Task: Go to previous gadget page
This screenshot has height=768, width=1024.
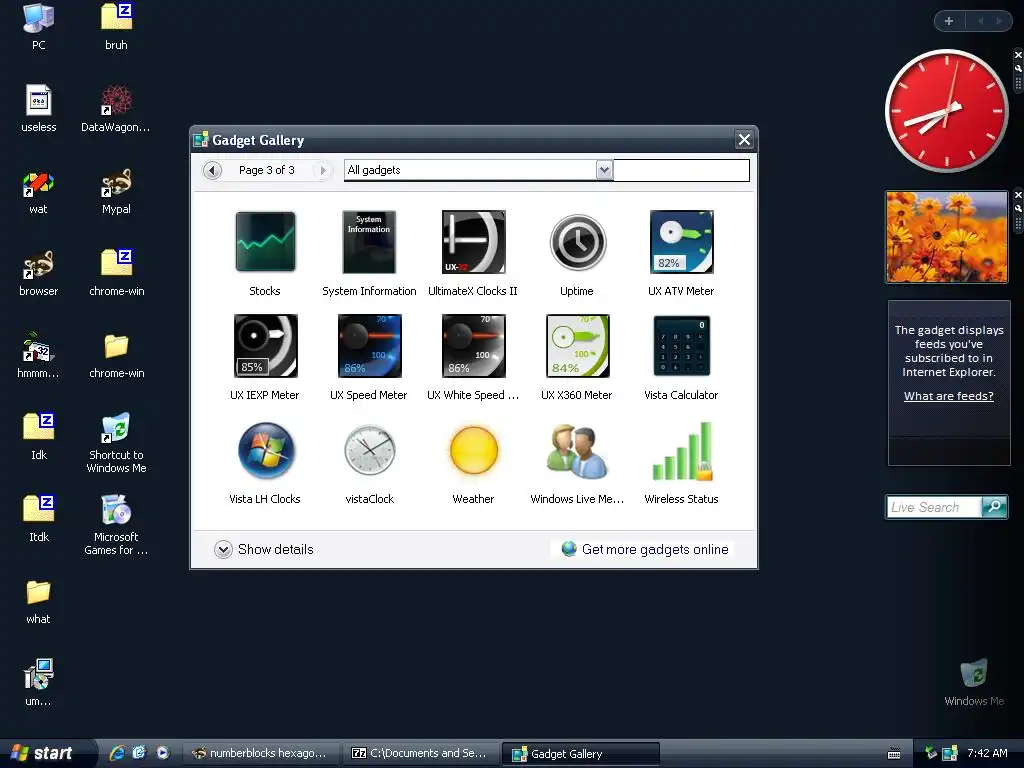Action: pyautogui.click(x=212, y=170)
